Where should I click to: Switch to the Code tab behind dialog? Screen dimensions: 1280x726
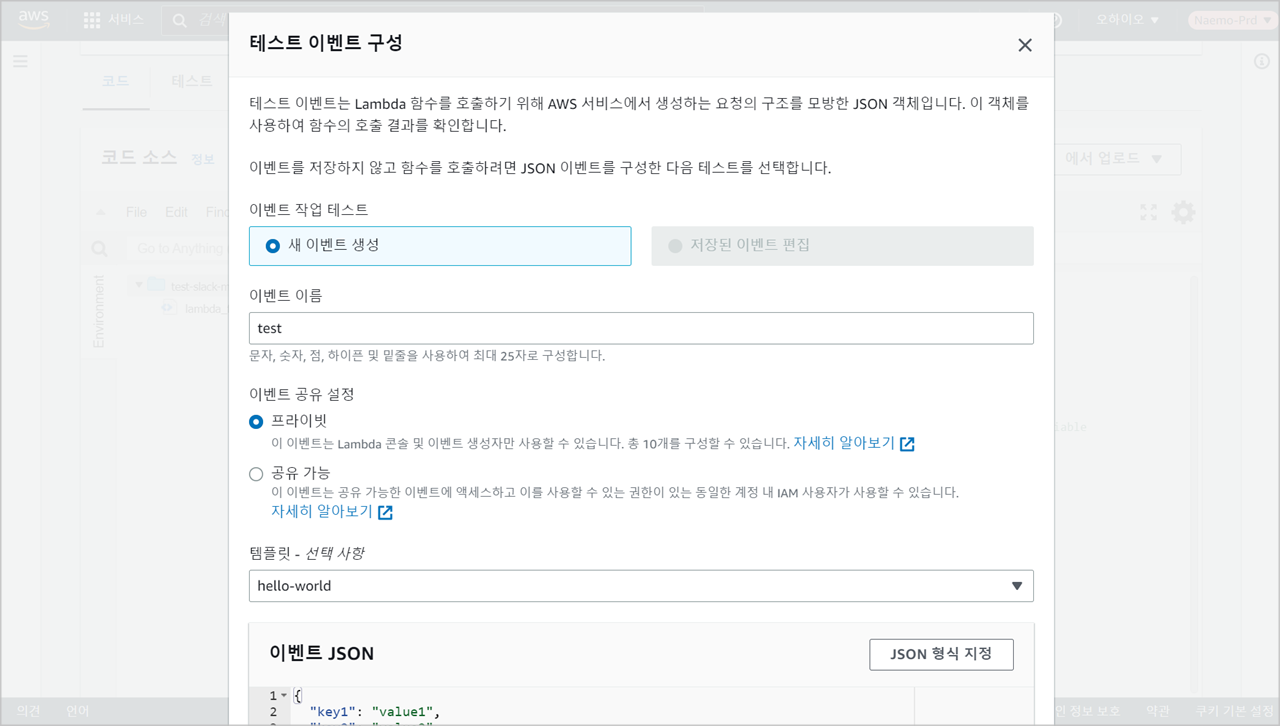point(116,81)
